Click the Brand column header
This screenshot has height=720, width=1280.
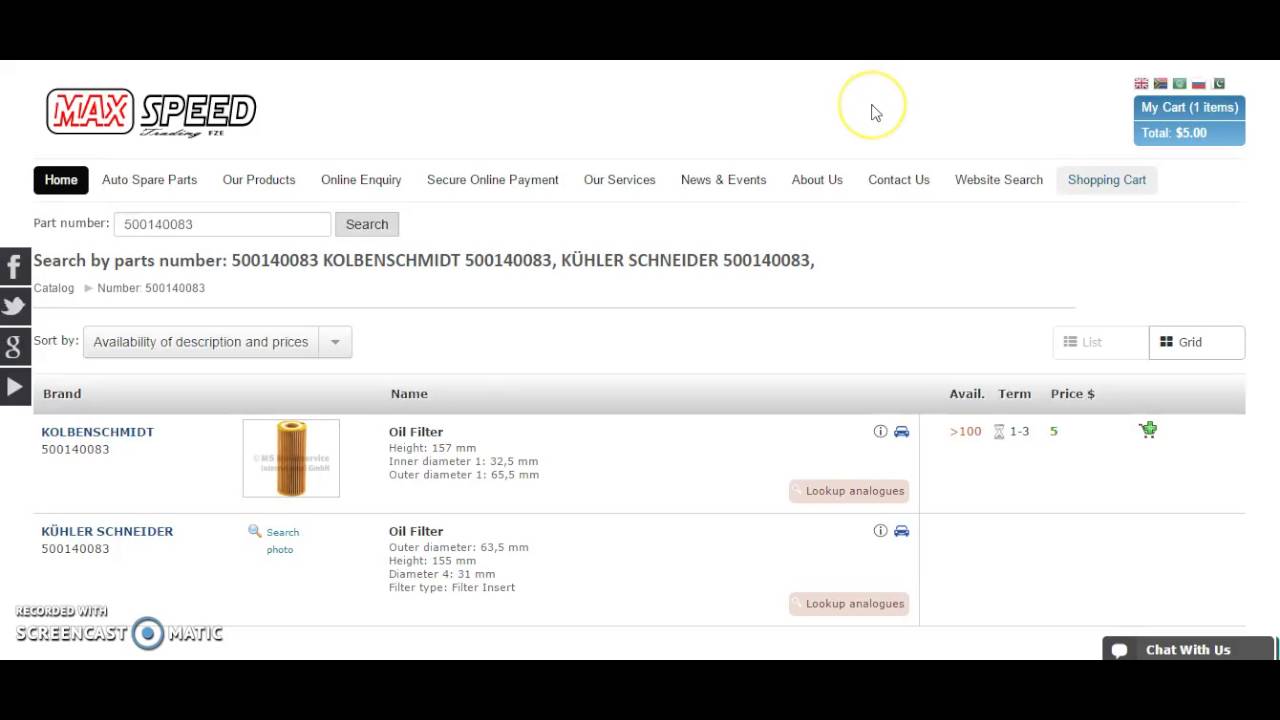(x=62, y=394)
